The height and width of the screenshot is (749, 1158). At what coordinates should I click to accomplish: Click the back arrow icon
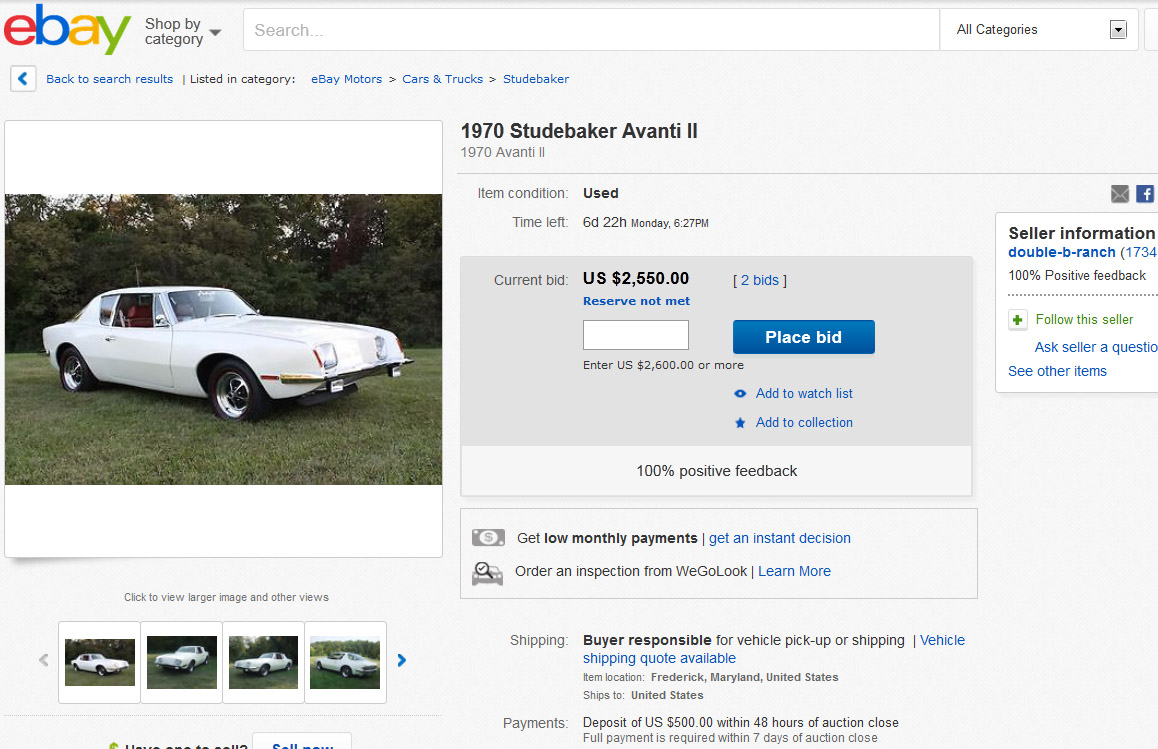24,79
